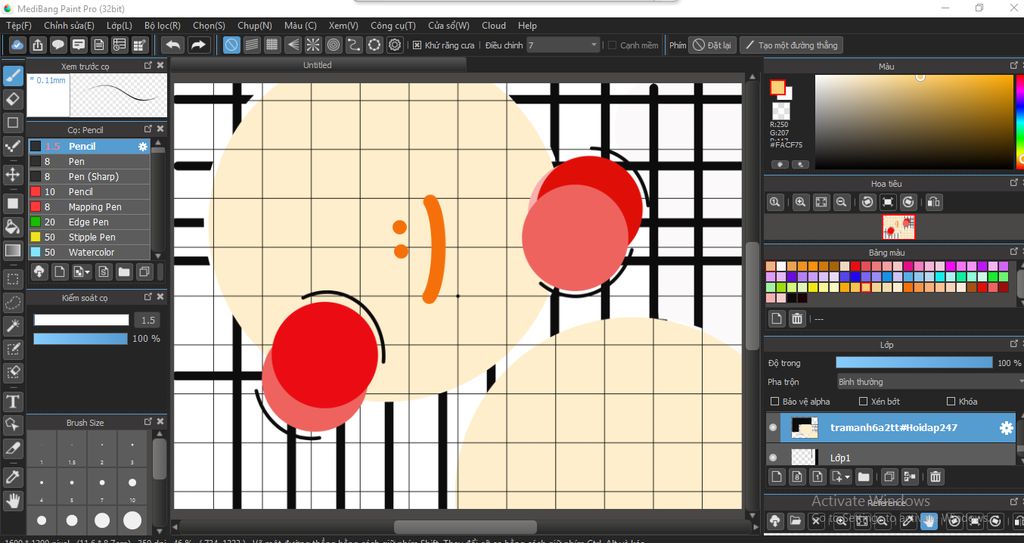Create a new layer folder
The image size is (1024, 543).
coord(863,477)
